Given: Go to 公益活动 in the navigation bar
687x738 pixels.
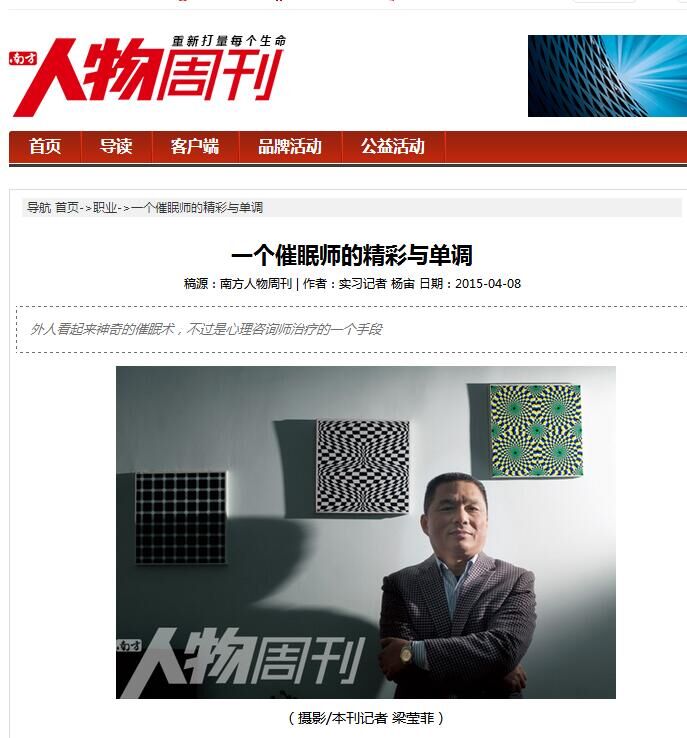Looking at the screenshot, I should 393,146.
